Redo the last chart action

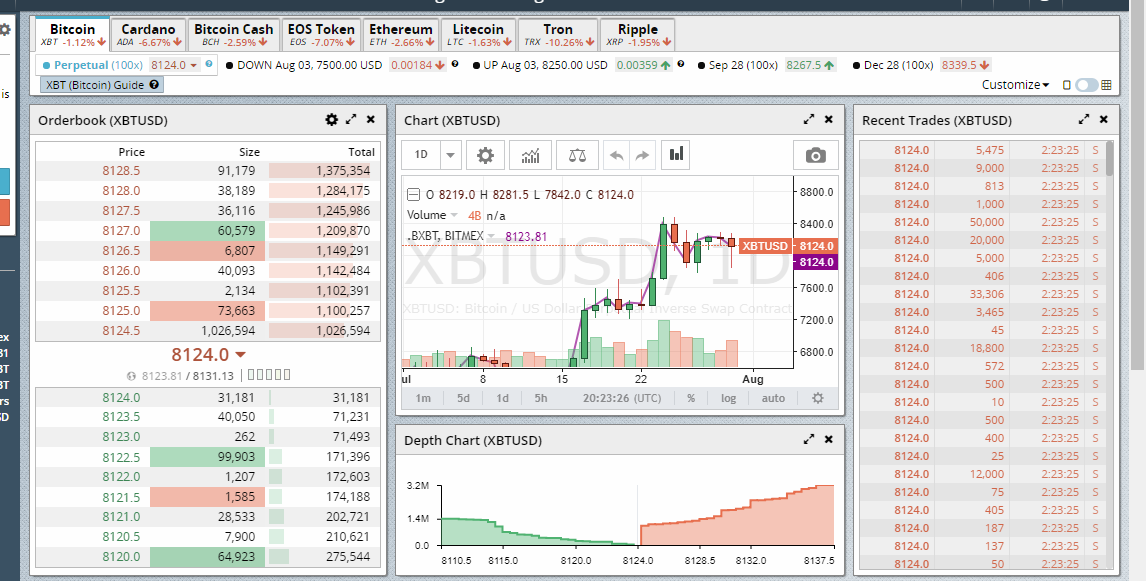tap(641, 155)
